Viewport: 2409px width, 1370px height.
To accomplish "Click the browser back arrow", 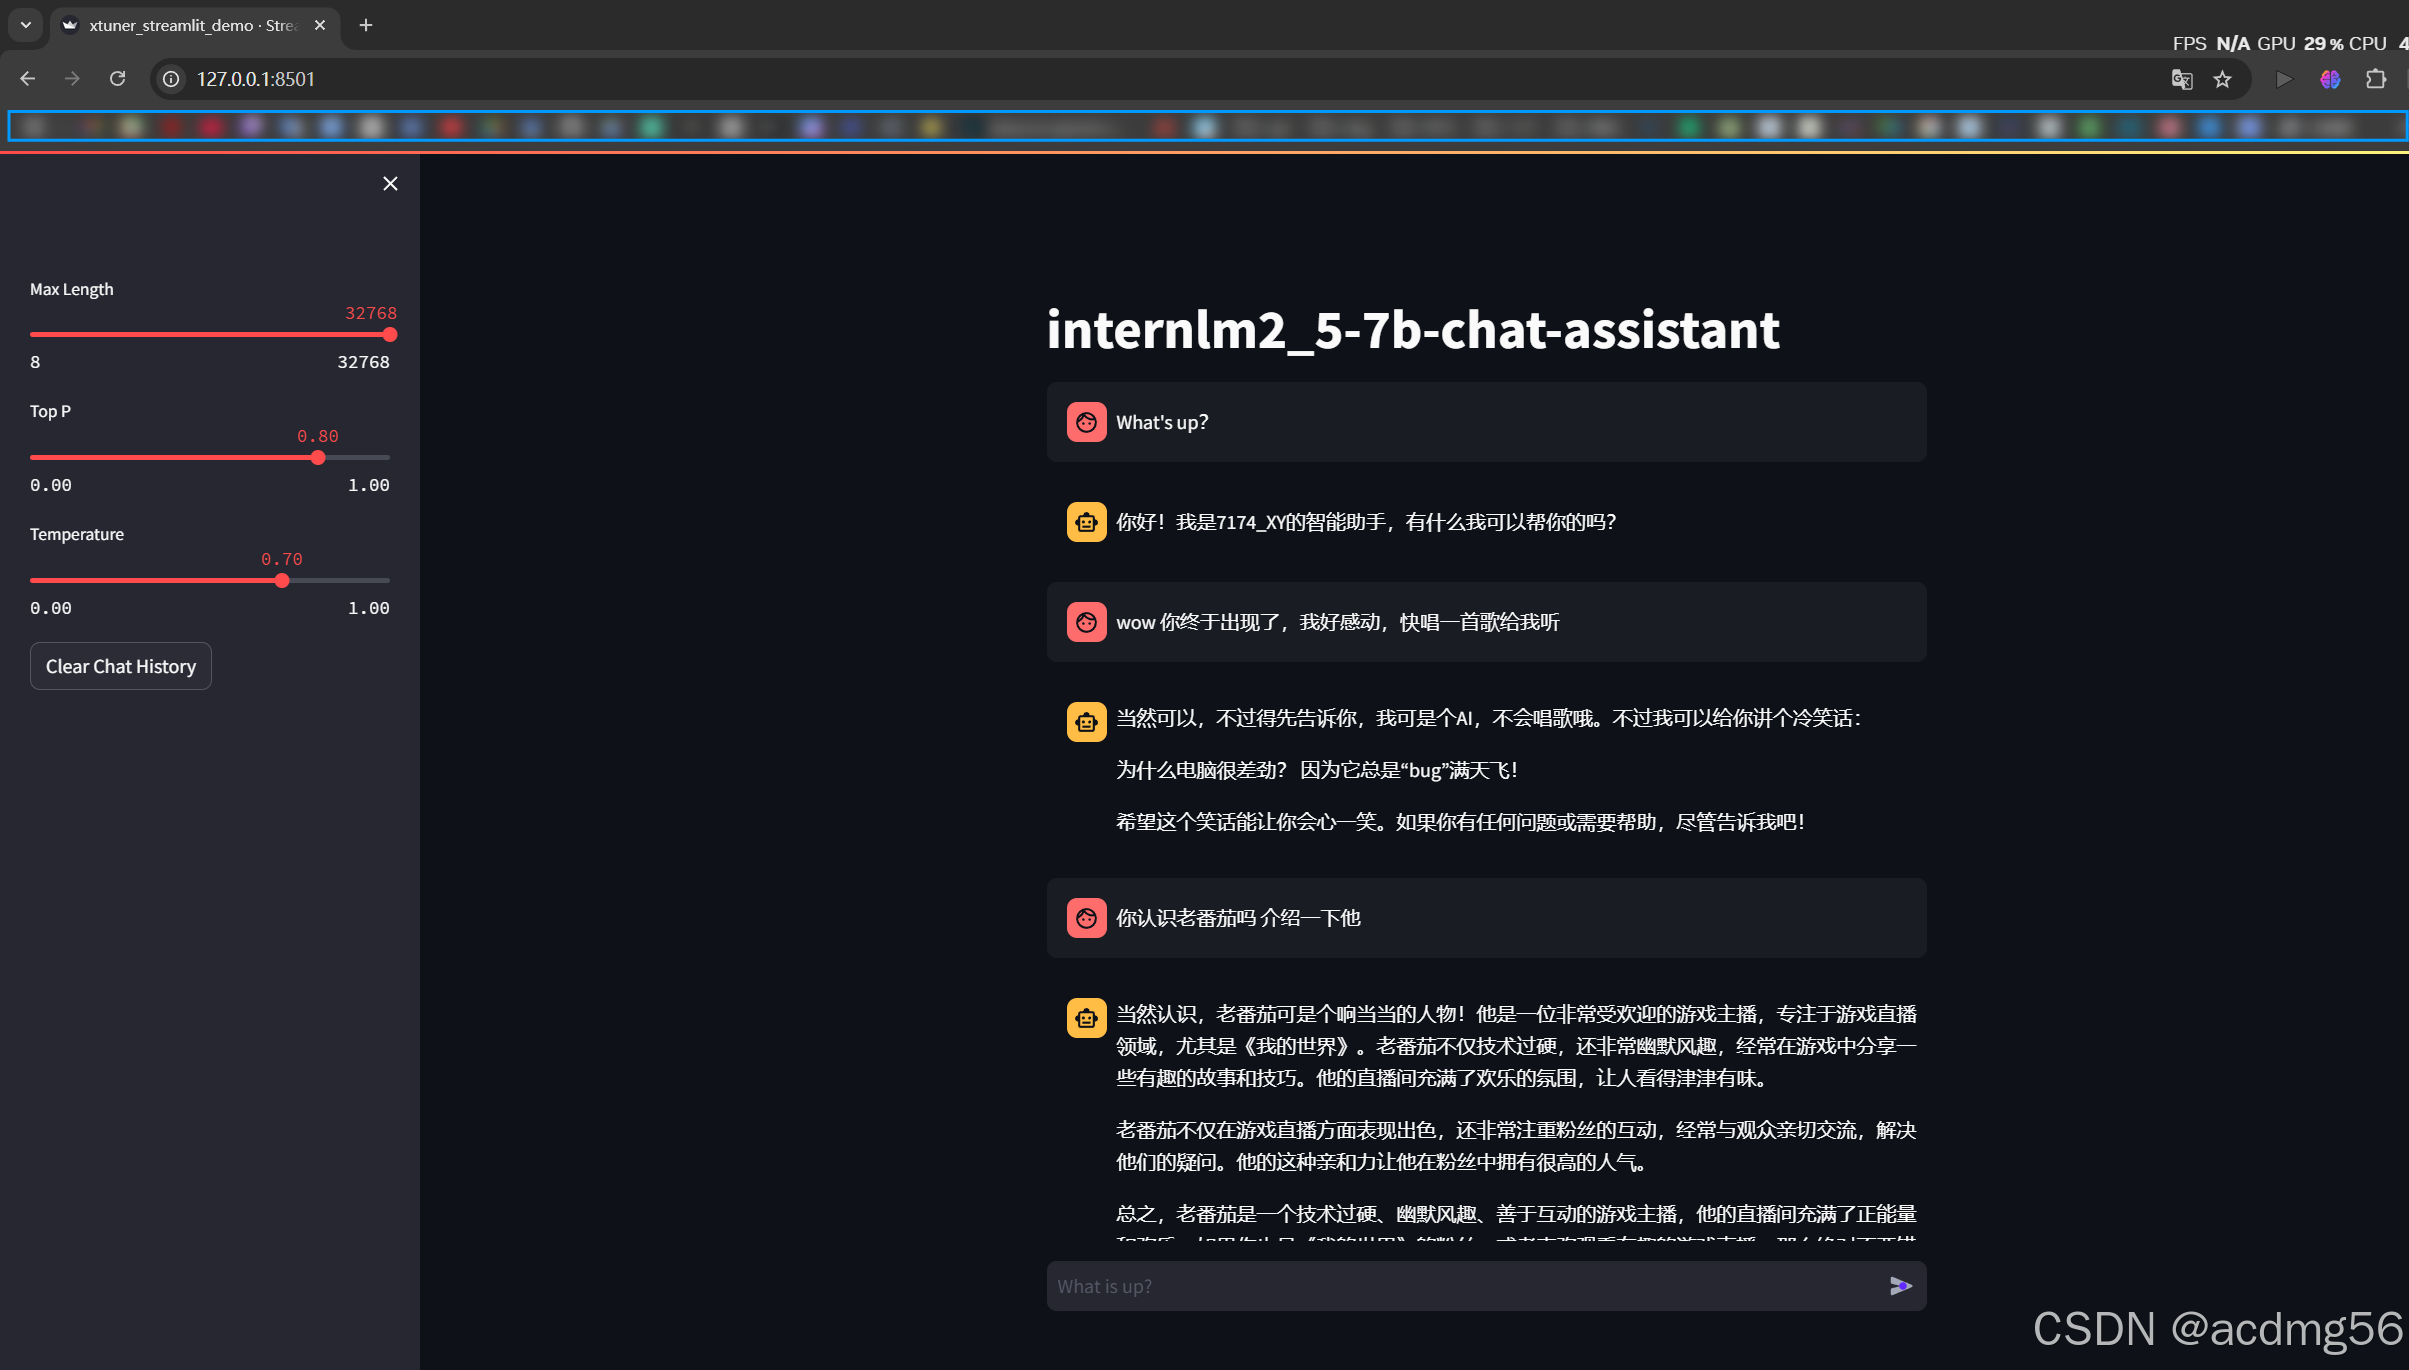I will pos(28,79).
